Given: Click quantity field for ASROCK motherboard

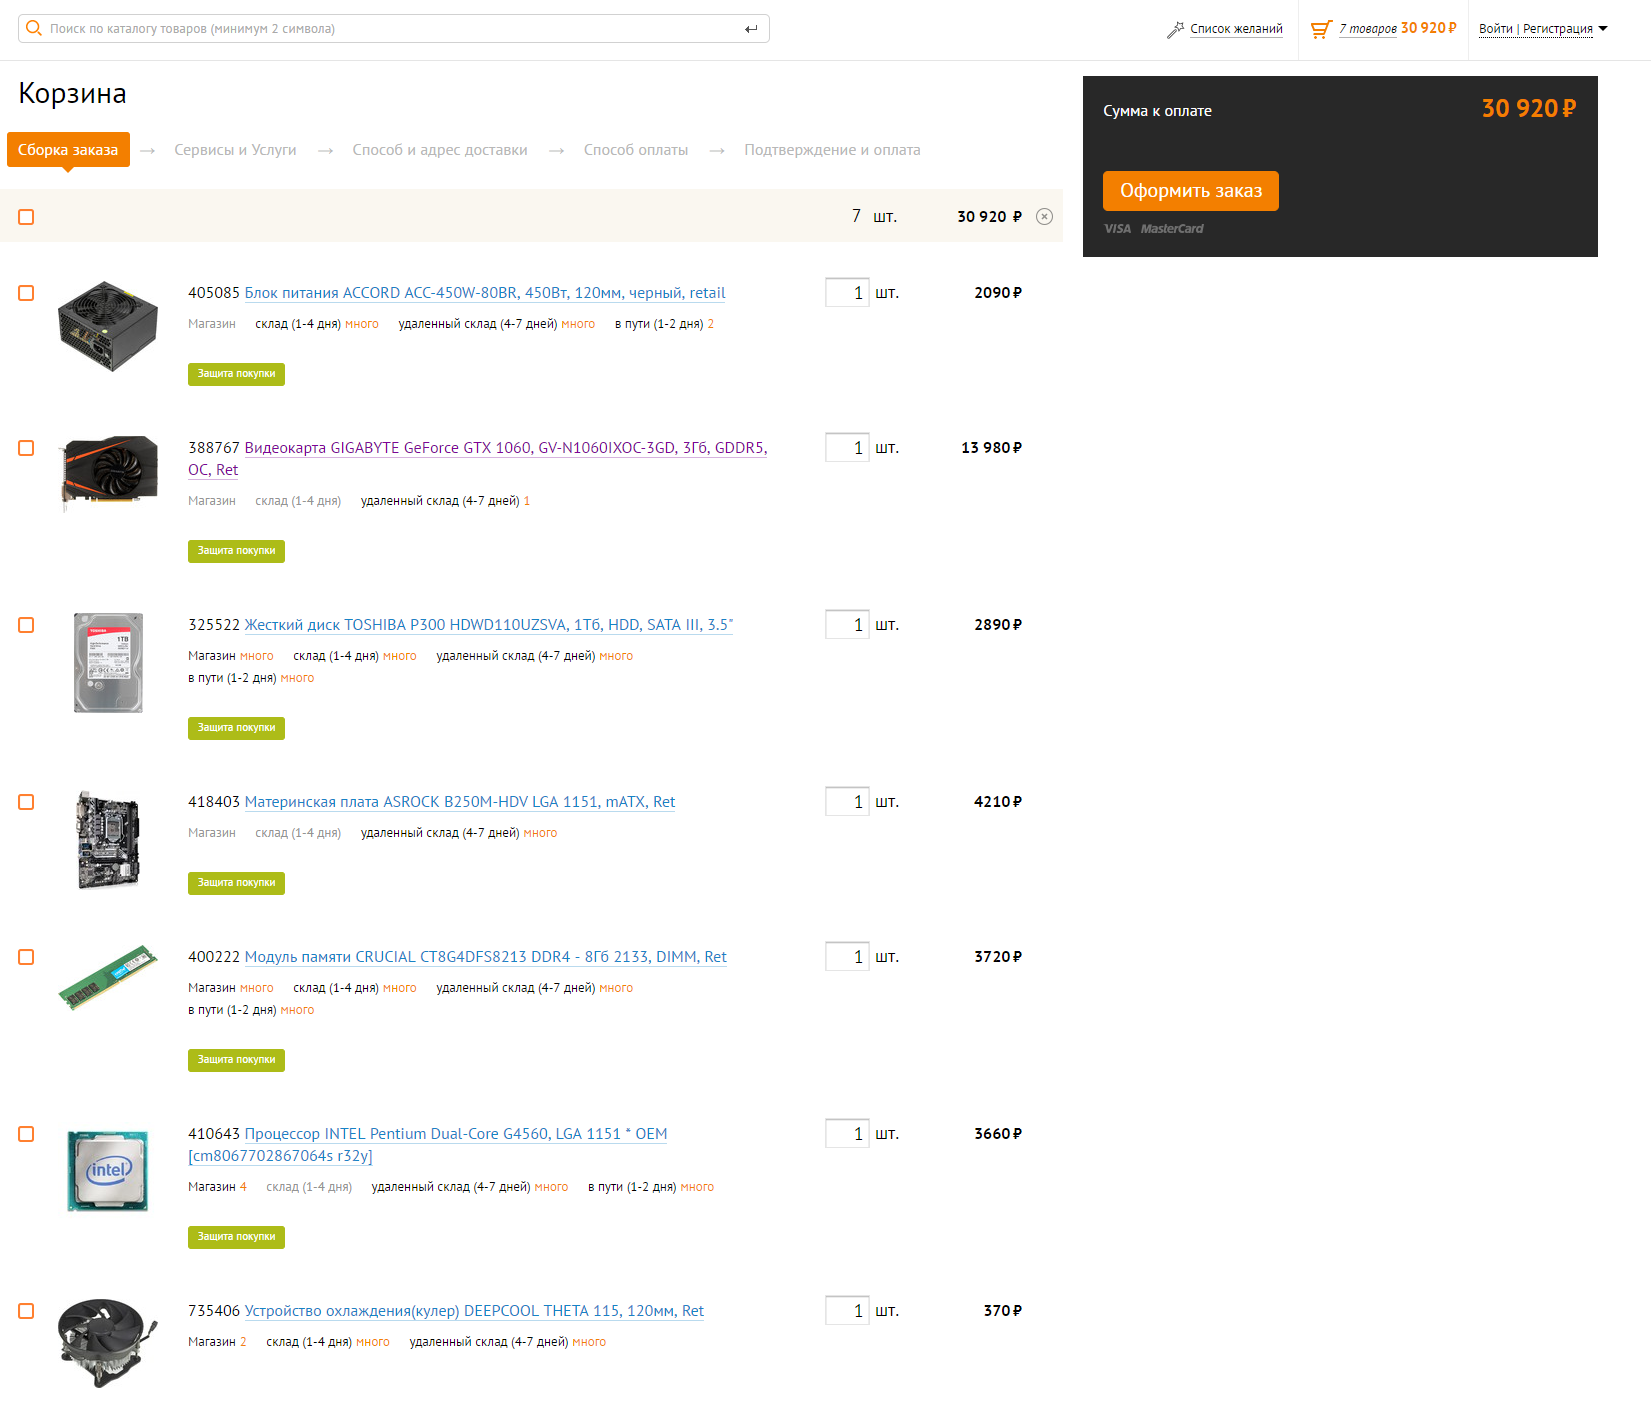Looking at the screenshot, I should click(x=847, y=802).
